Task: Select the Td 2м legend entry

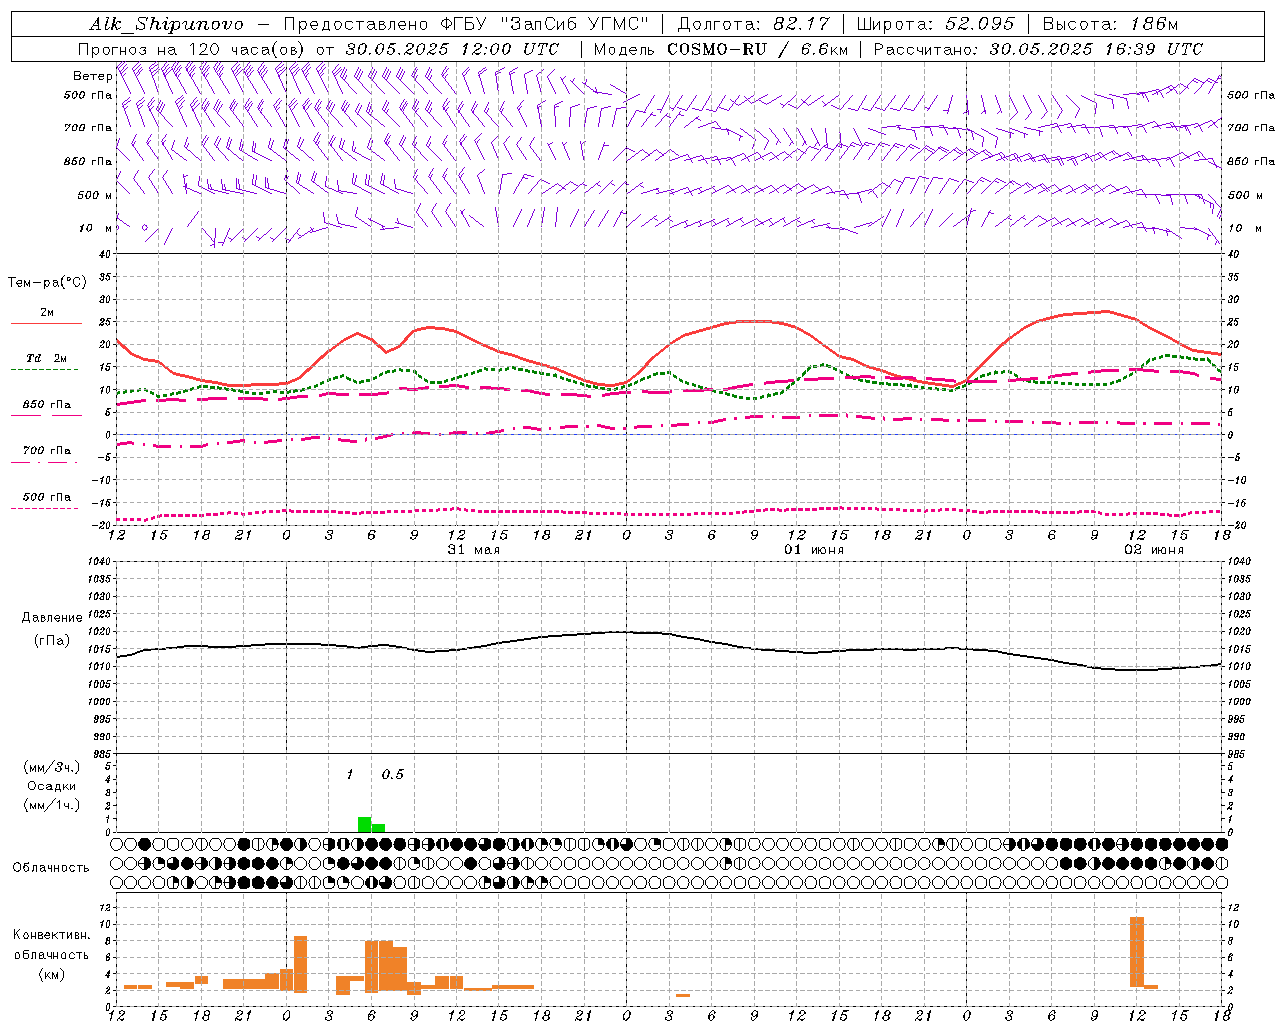Action: (x=46, y=358)
